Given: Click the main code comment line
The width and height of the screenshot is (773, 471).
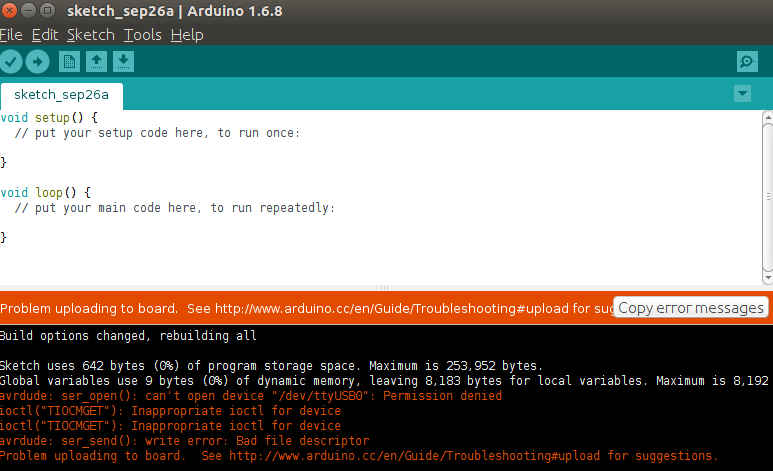Looking at the screenshot, I should (175, 208).
